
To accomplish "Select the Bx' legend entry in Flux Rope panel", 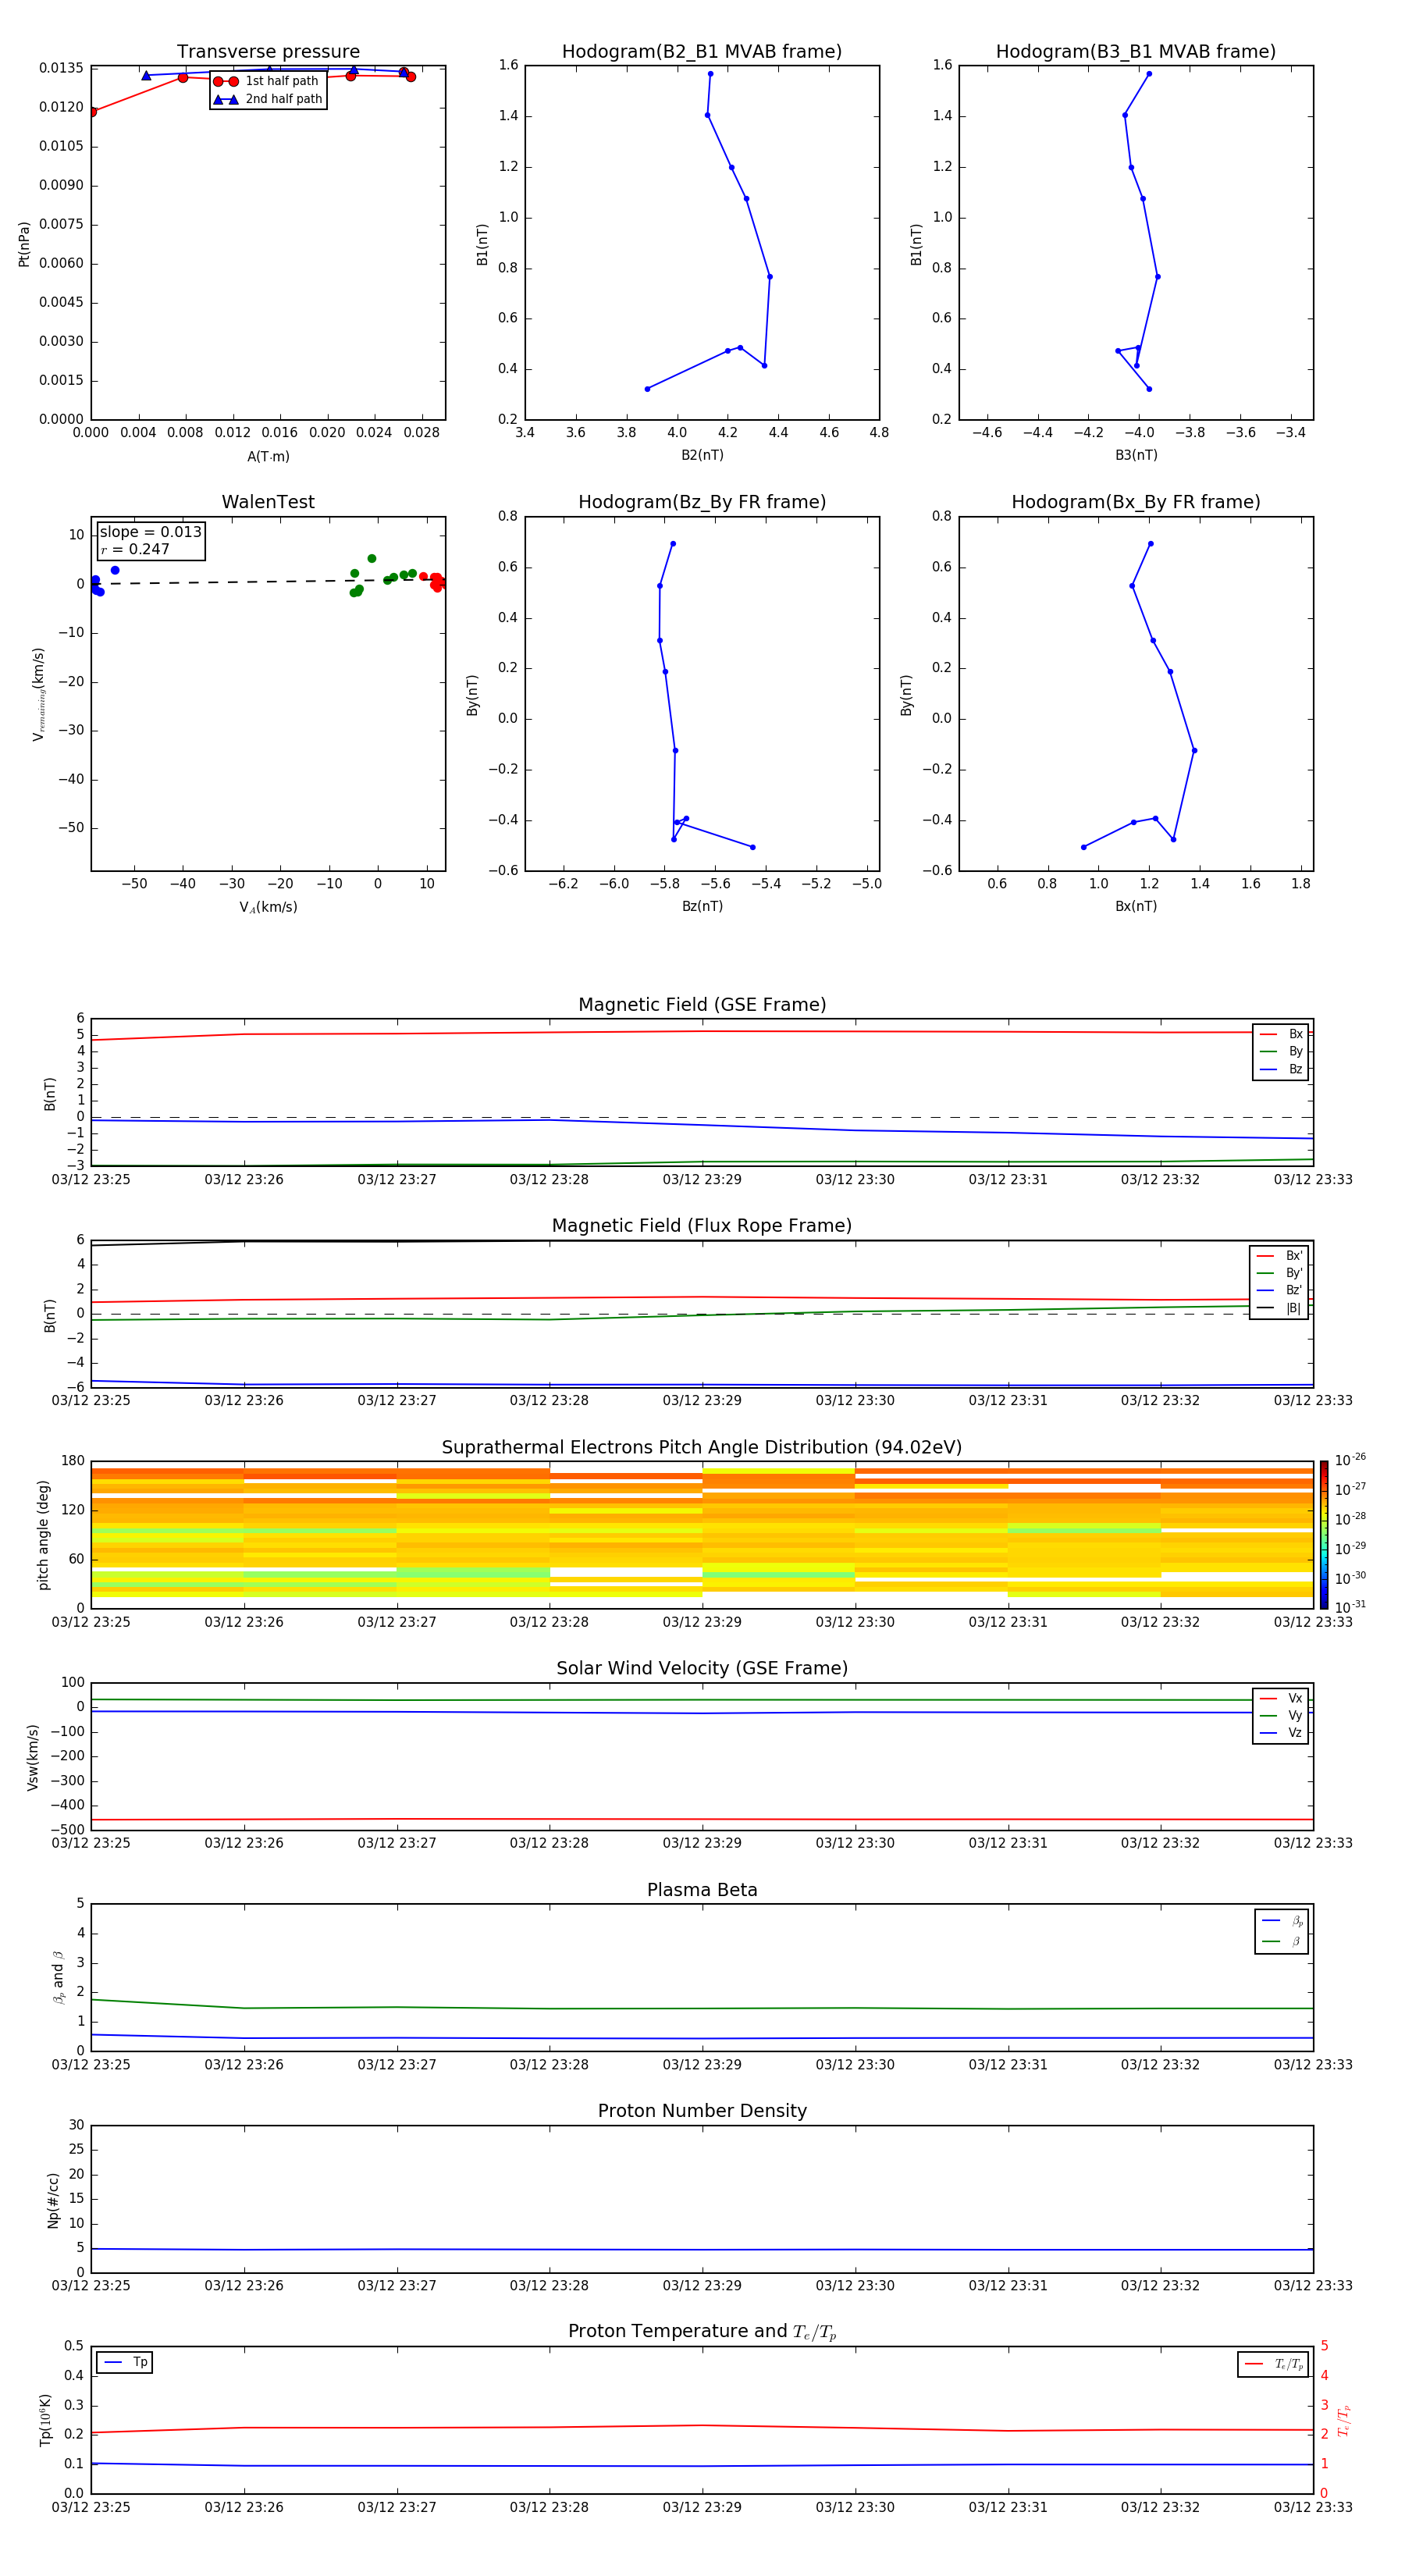I will click(1279, 1256).
